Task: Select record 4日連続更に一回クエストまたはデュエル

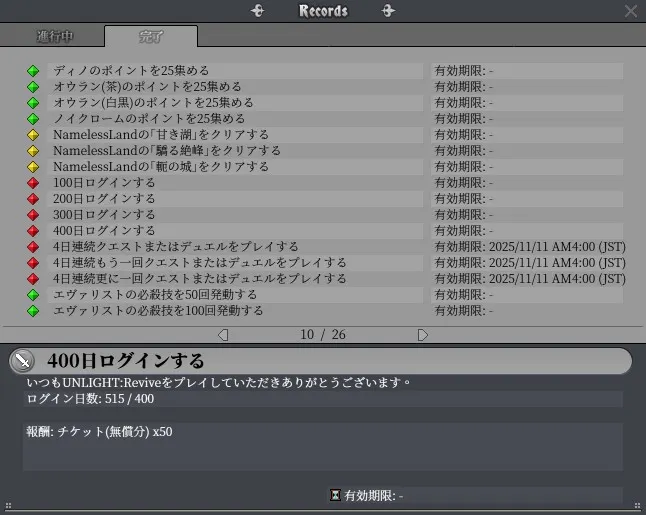Action: 235,279
